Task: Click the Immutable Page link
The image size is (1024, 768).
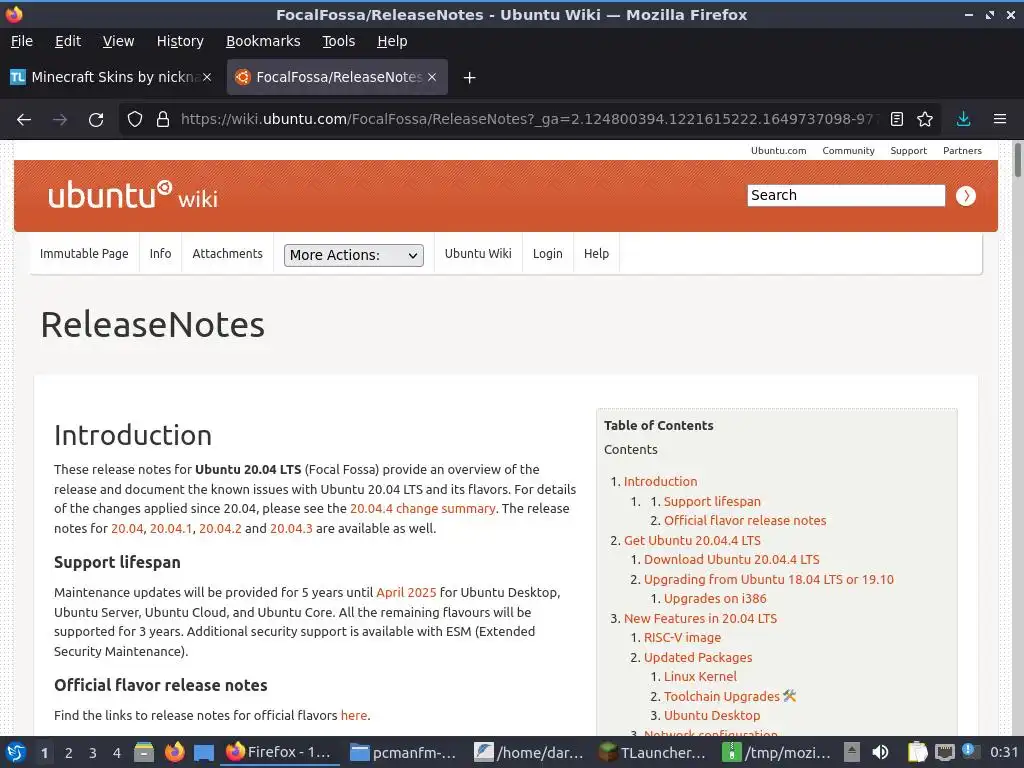Action: (x=84, y=253)
